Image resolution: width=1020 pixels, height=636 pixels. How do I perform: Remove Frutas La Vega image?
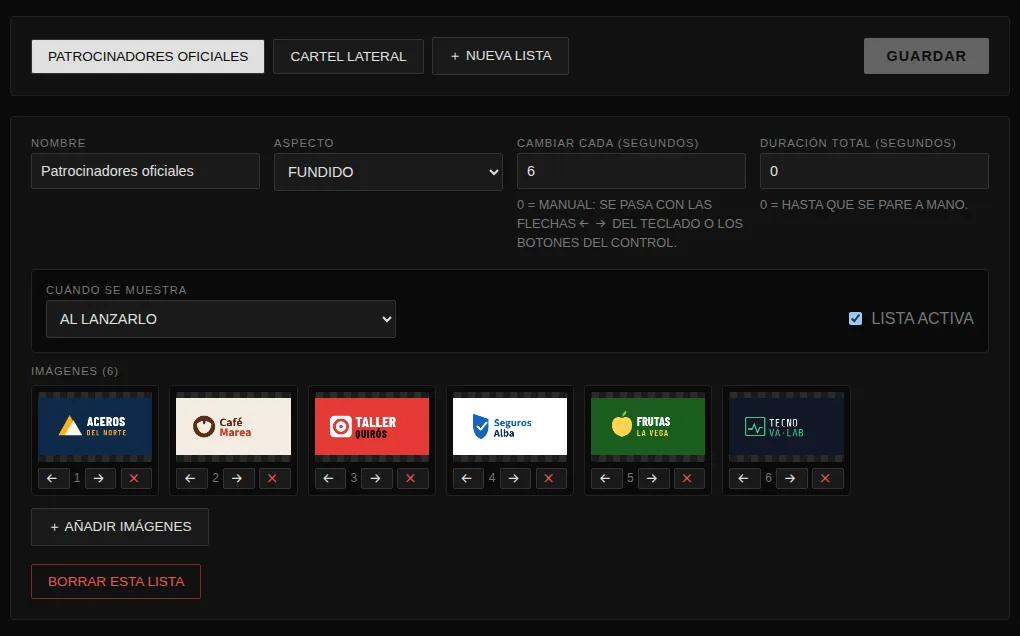[689, 479]
